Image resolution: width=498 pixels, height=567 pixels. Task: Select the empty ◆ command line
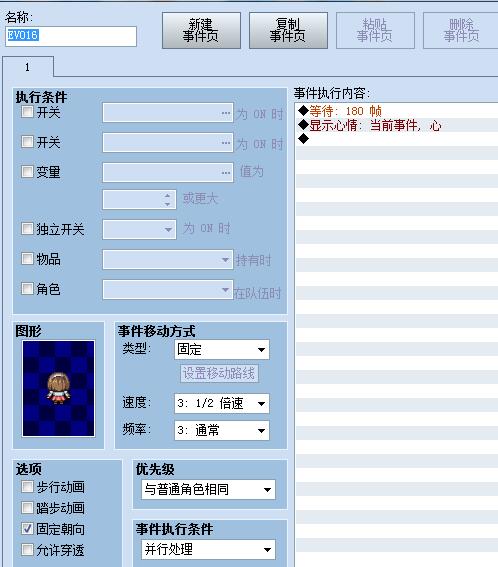point(397,139)
